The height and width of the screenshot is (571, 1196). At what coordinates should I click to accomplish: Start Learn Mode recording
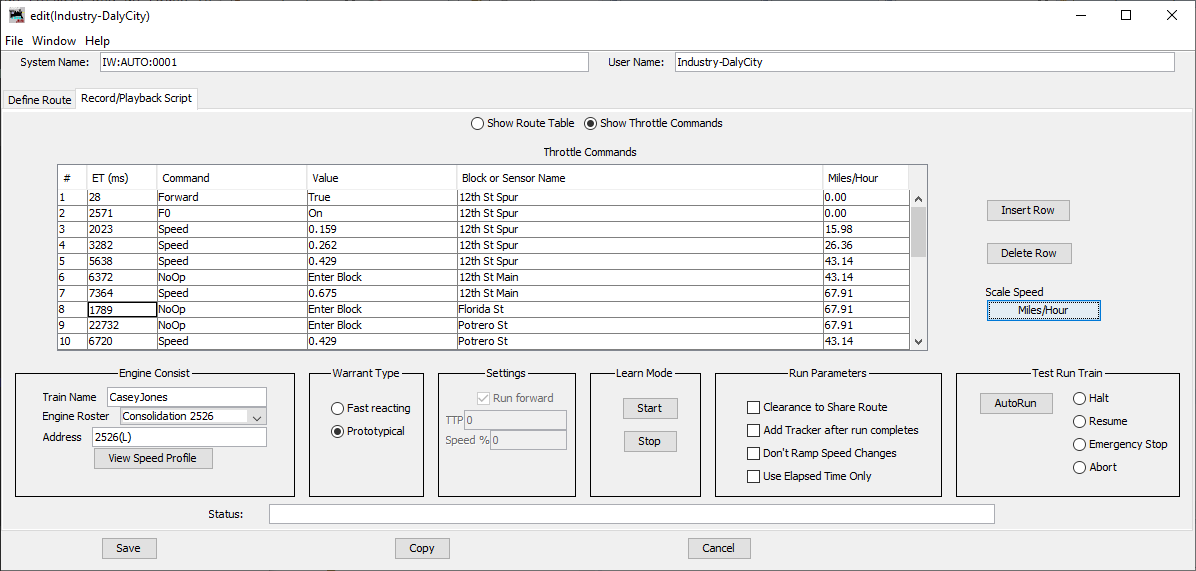pyautogui.click(x=649, y=408)
